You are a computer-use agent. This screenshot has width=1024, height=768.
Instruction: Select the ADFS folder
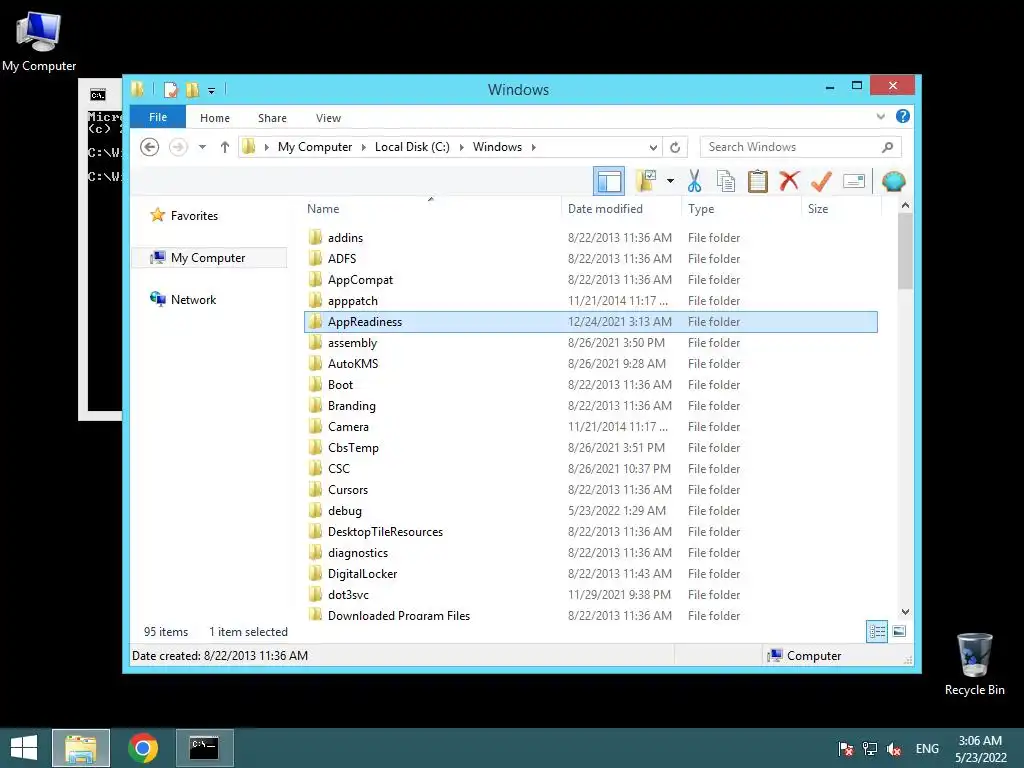tap(591, 259)
